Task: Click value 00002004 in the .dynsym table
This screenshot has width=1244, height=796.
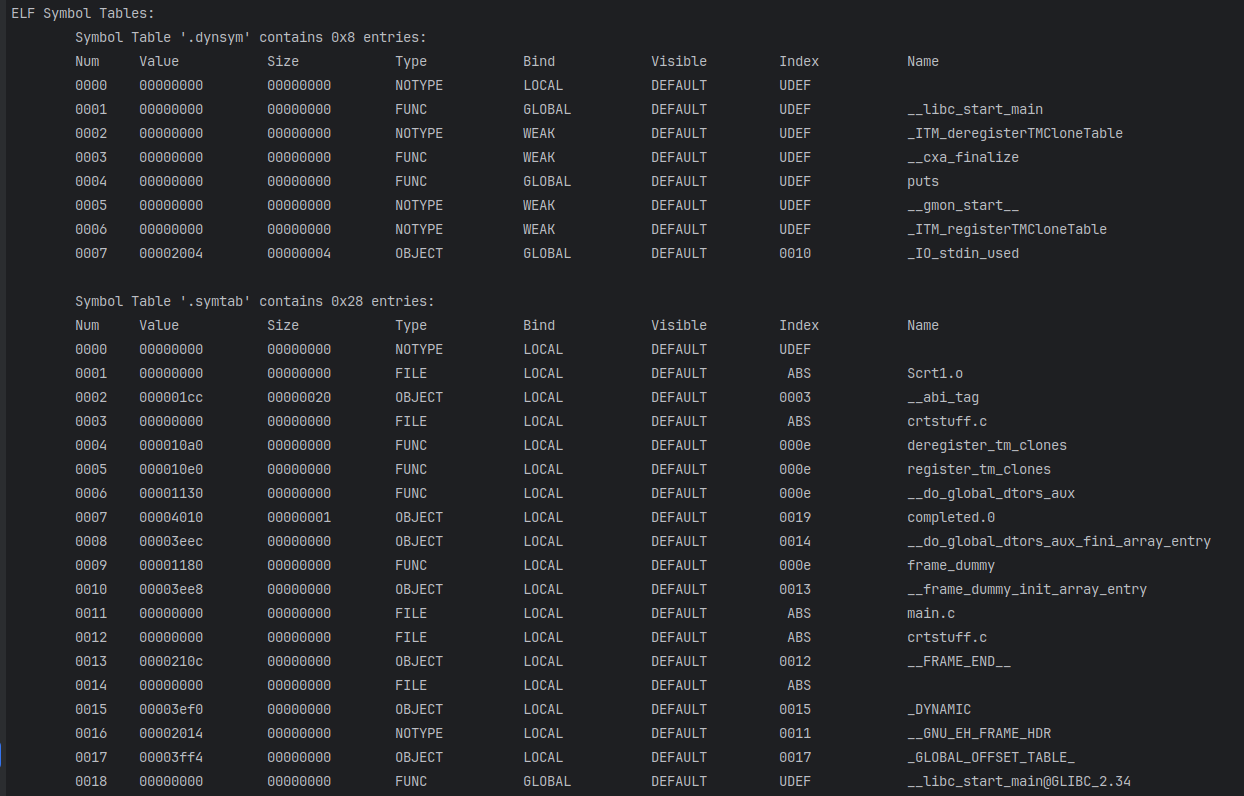Action: [171, 253]
